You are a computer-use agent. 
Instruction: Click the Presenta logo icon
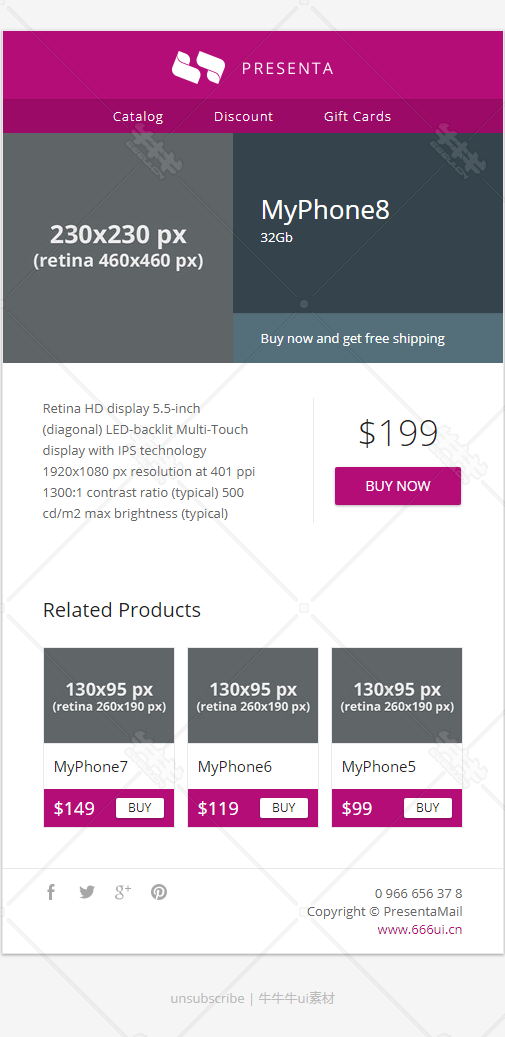(x=198, y=67)
